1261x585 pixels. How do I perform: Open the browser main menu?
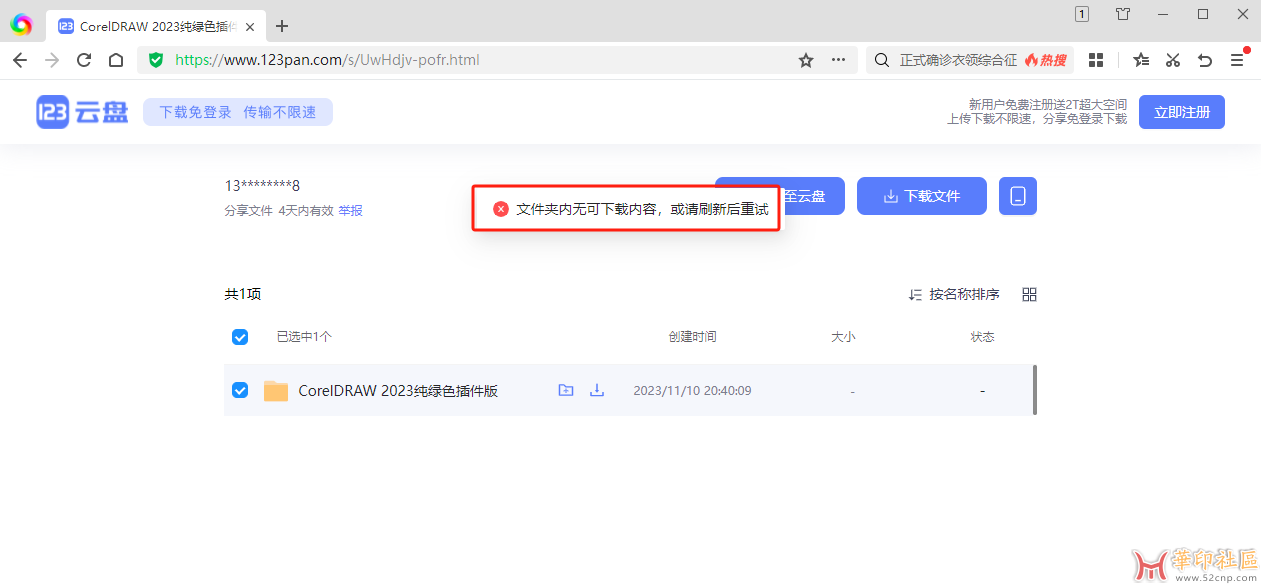pos(1237,60)
